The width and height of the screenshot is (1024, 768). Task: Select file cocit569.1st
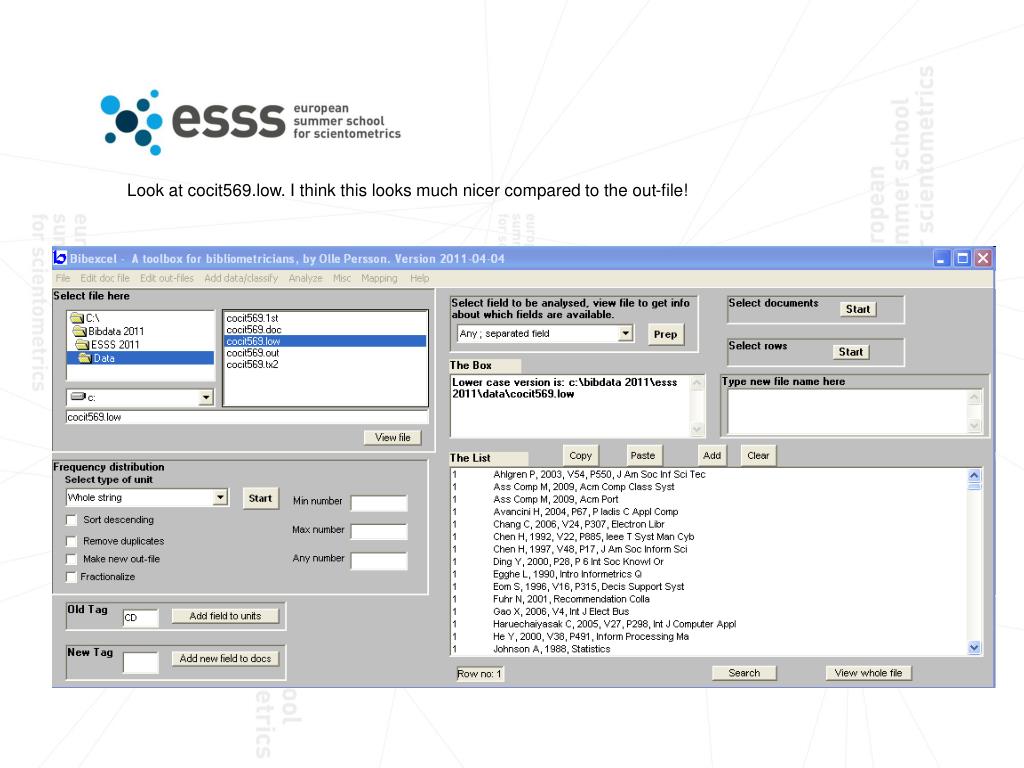[x=252, y=318]
